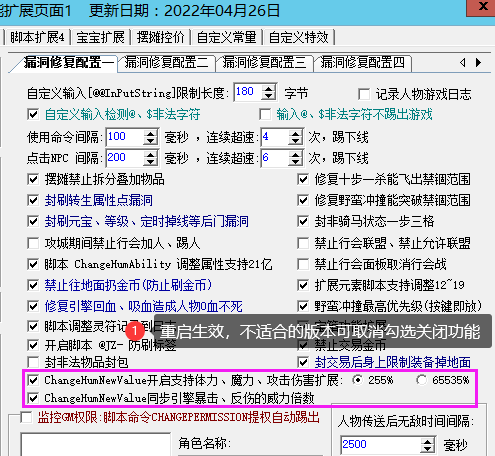Uncheck 摆摊禁止拆分叠加物品 option
Viewport: 495px width, 456px height.
[33, 179]
